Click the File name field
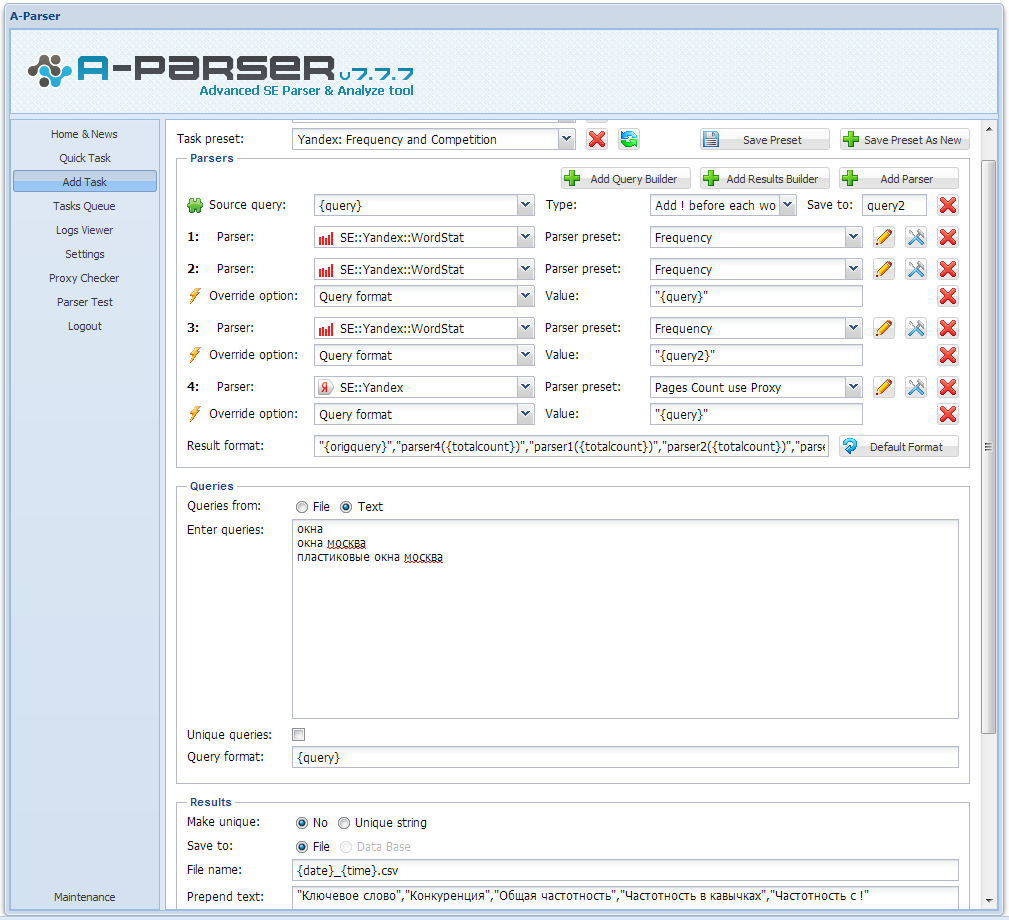Screen dimensions: 1009x920 [x=625, y=870]
